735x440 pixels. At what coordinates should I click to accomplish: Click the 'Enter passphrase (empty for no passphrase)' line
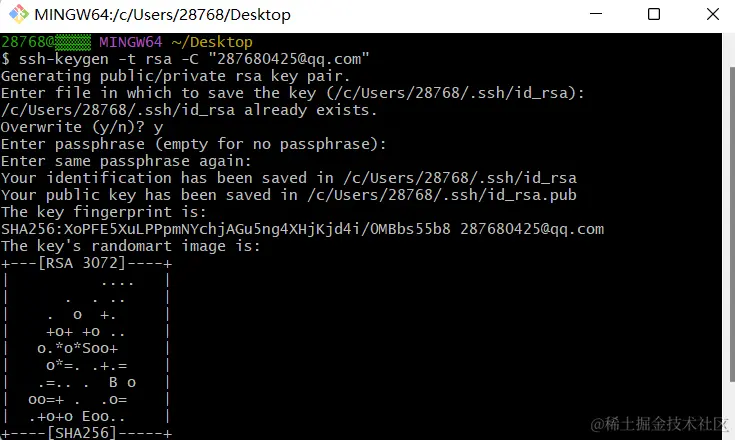[x=193, y=144]
